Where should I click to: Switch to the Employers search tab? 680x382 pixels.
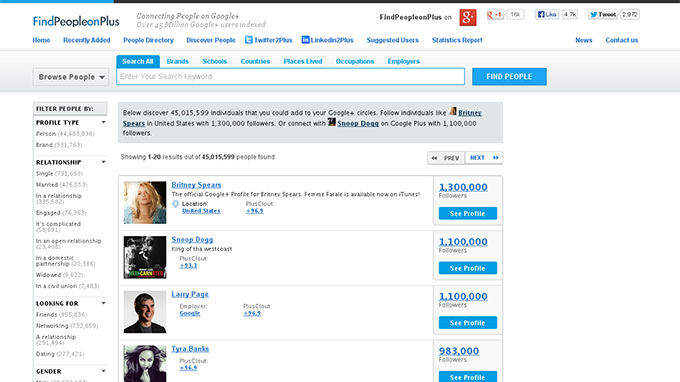point(403,62)
